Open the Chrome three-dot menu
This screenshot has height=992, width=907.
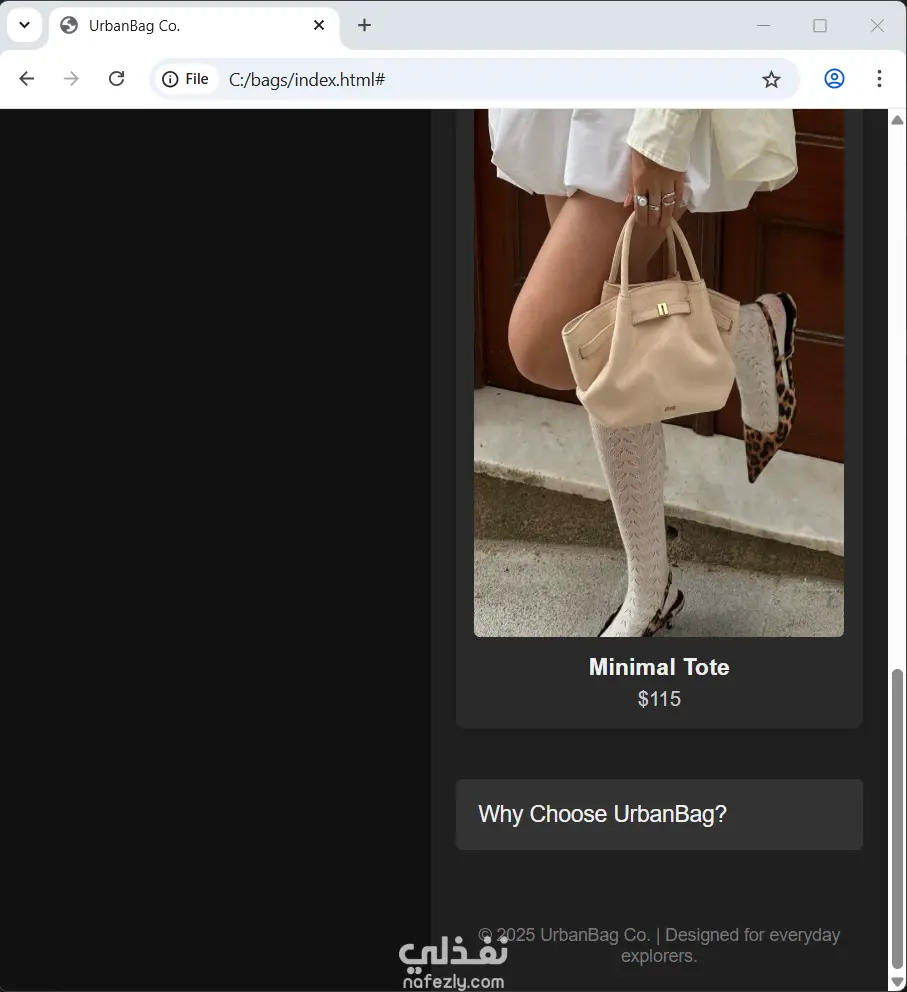[x=879, y=79]
